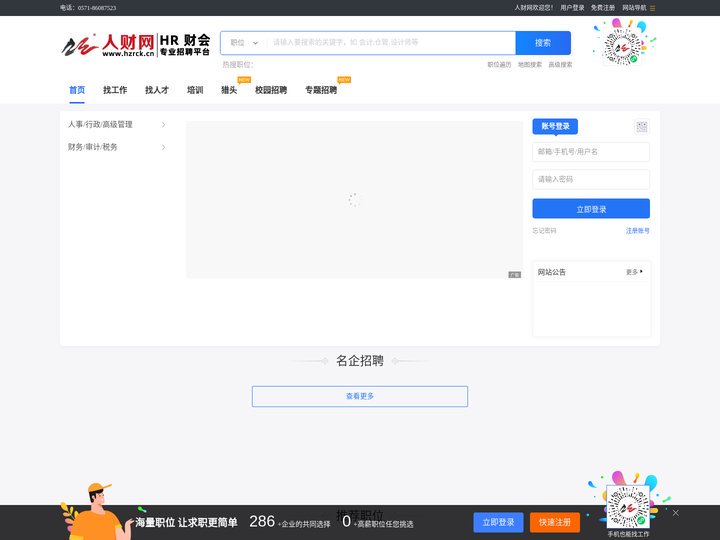Select the 账号登录 tab
Screen dimensions: 720x540
pos(555,126)
